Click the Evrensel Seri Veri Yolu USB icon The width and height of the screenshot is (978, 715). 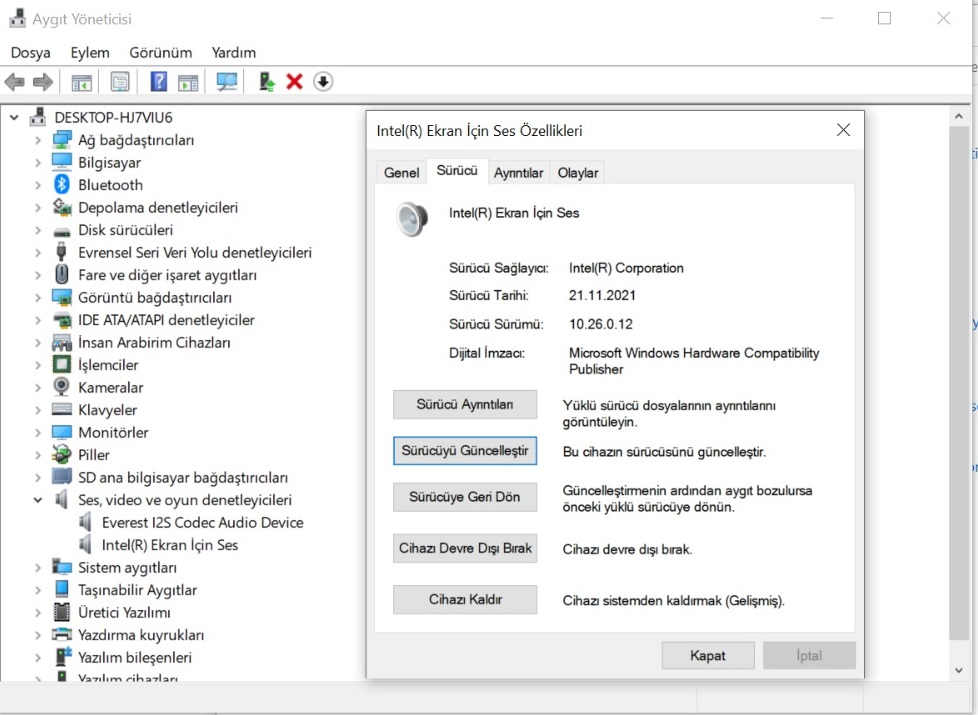click(x=61, y=252)
